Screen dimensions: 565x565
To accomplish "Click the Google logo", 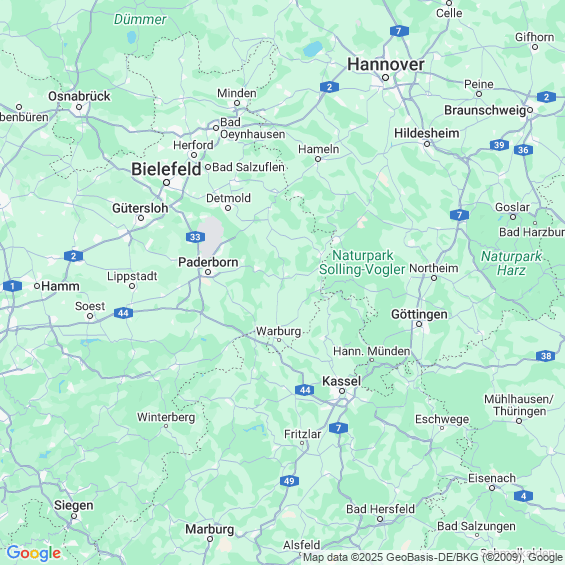I will point(34,553).
